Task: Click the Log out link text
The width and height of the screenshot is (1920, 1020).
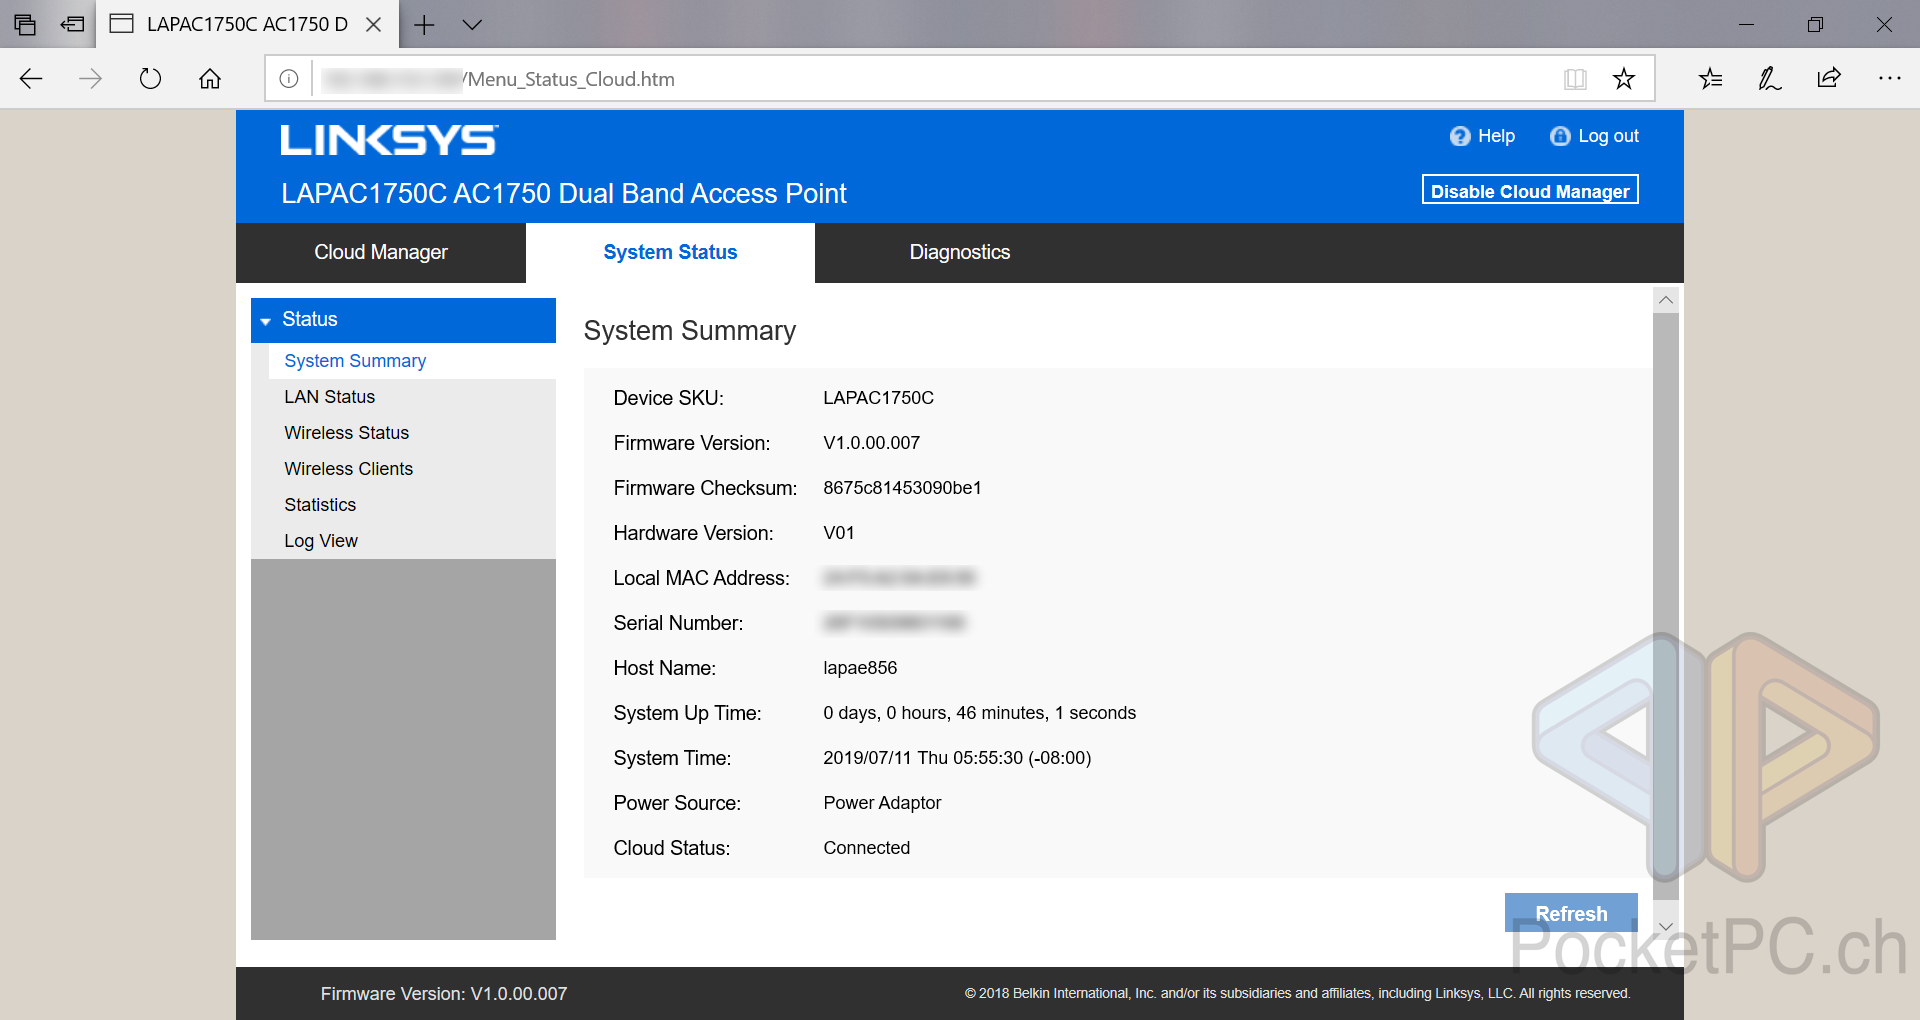Action: 1608,136
